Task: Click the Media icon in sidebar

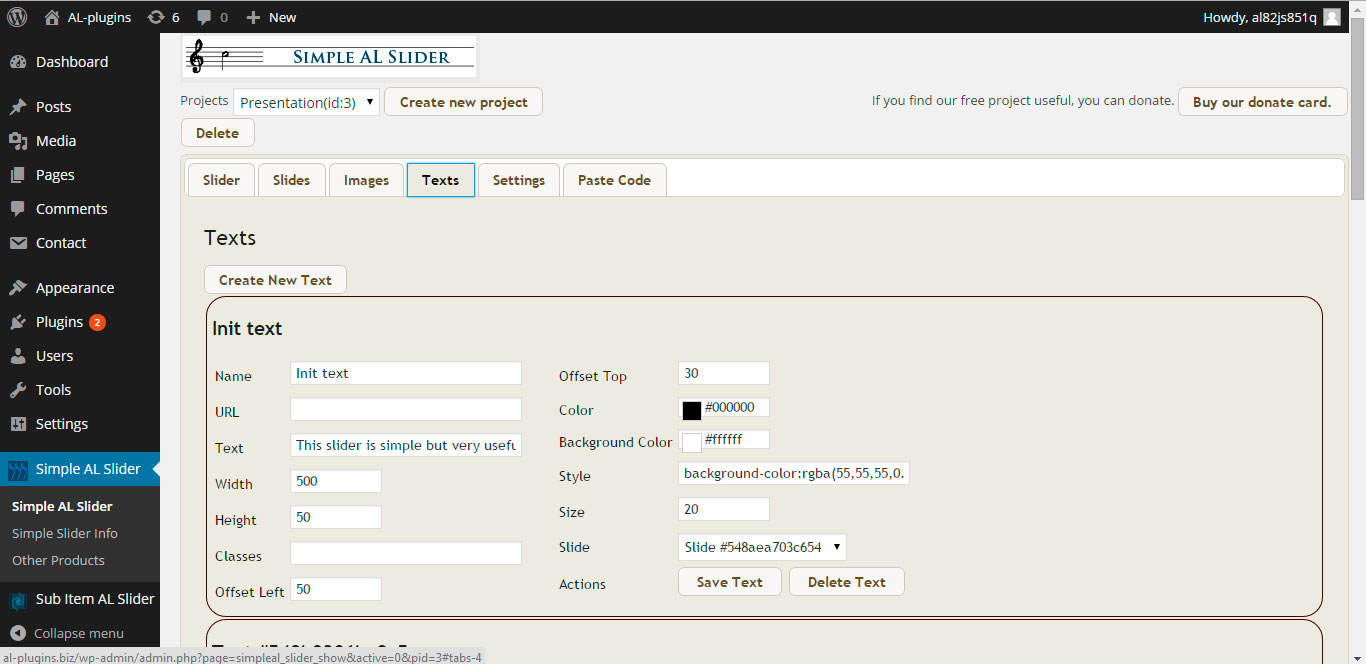Action: pos(18,141)
